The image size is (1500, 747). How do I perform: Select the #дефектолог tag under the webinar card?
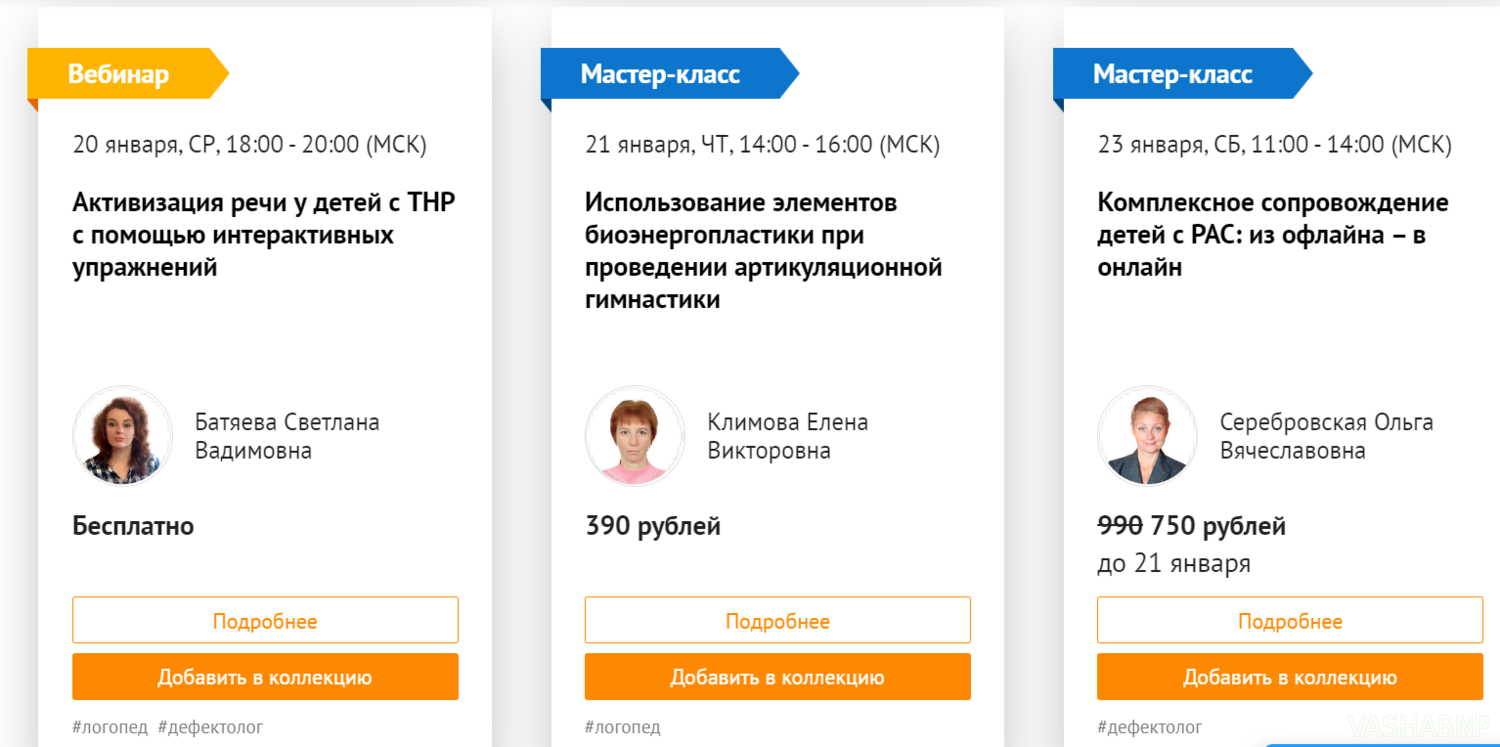(x=210, y=727)
